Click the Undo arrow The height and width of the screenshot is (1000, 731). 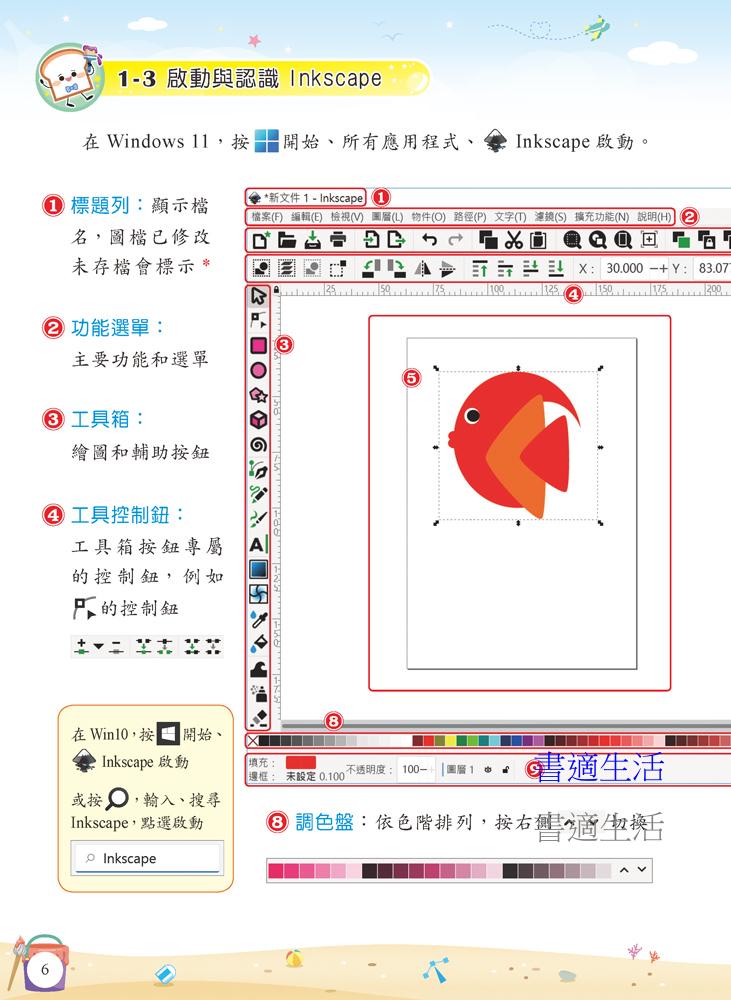tap(430, 240)
